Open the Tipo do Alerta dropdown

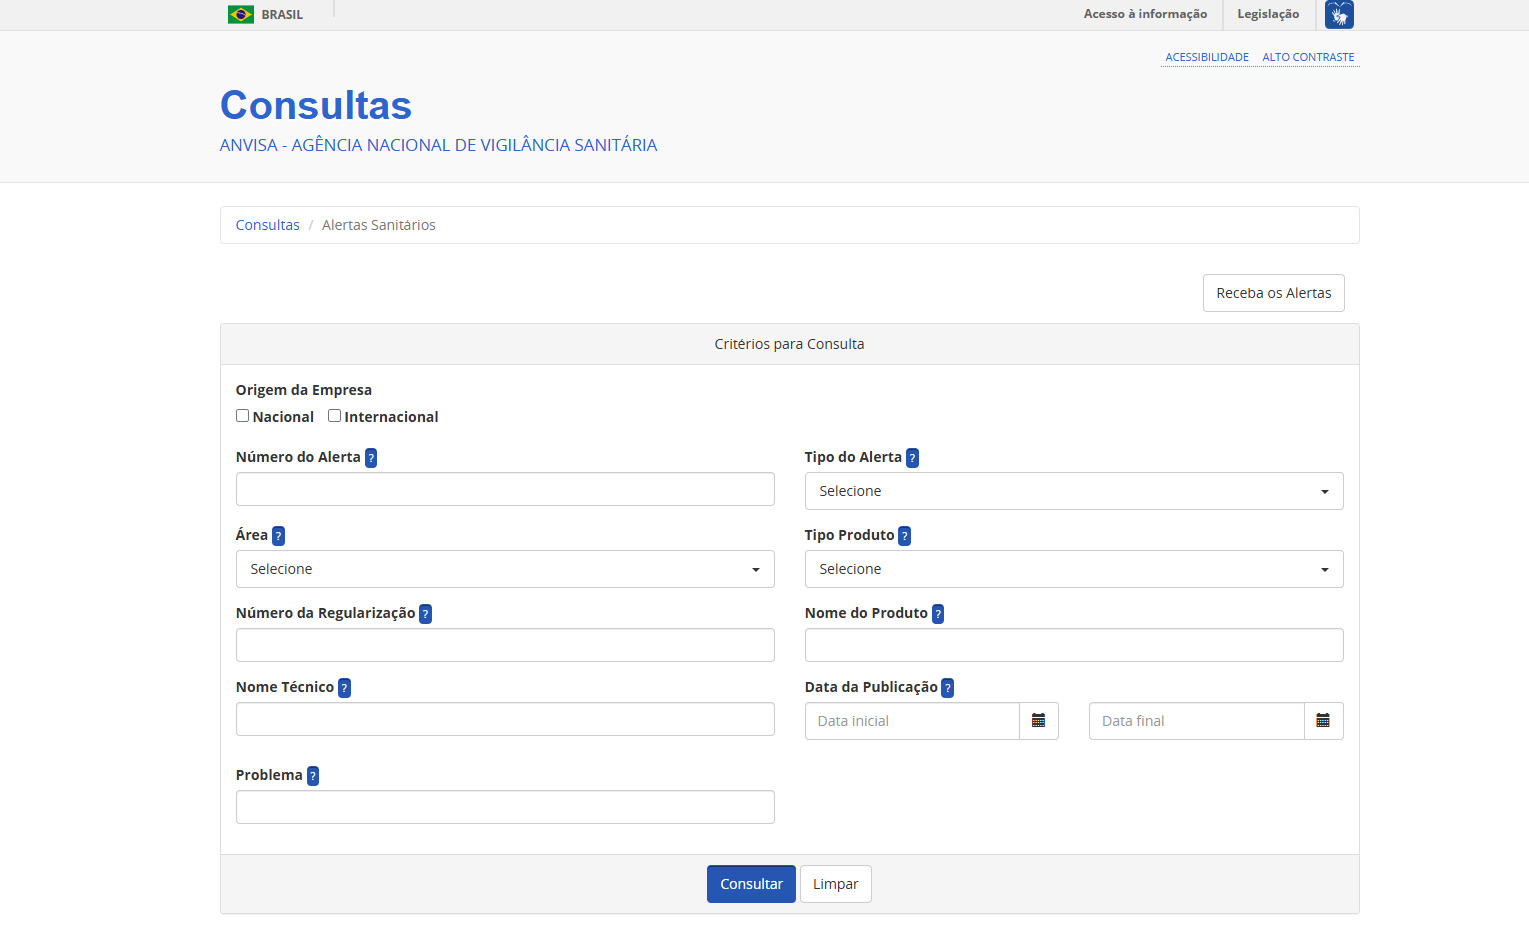point(1074,491)
